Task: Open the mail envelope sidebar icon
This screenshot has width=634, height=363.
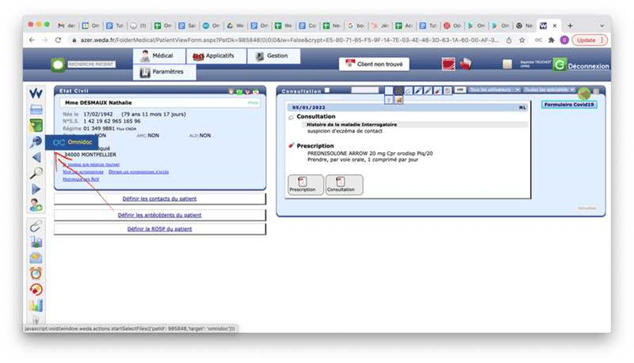Action: (36, 257)
